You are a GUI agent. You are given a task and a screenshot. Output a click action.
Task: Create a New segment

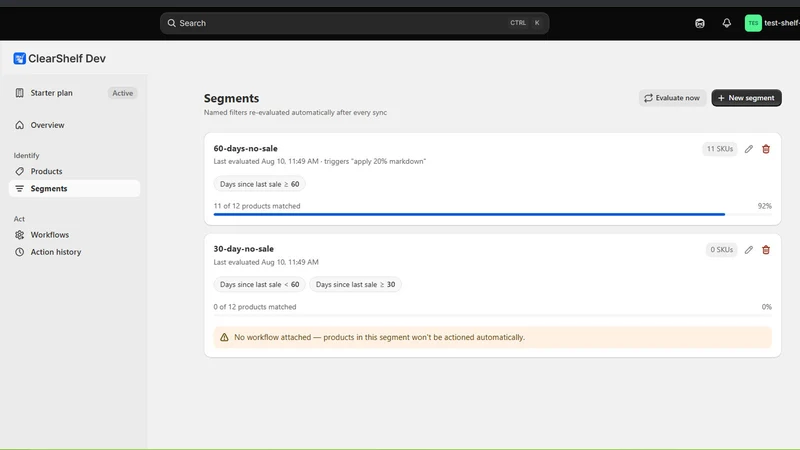746,98
